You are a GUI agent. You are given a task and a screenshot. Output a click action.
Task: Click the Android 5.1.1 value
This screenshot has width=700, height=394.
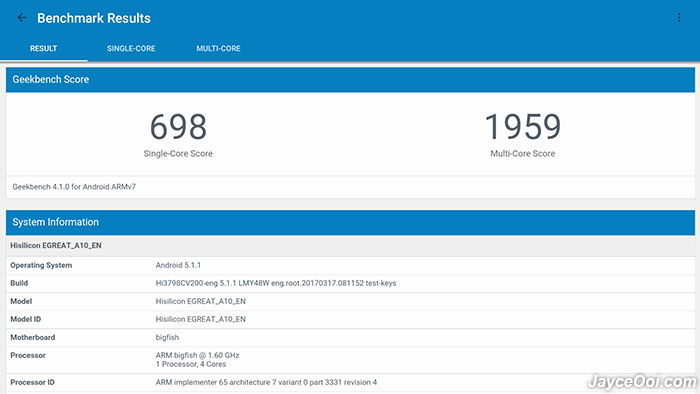coord(178,265)
